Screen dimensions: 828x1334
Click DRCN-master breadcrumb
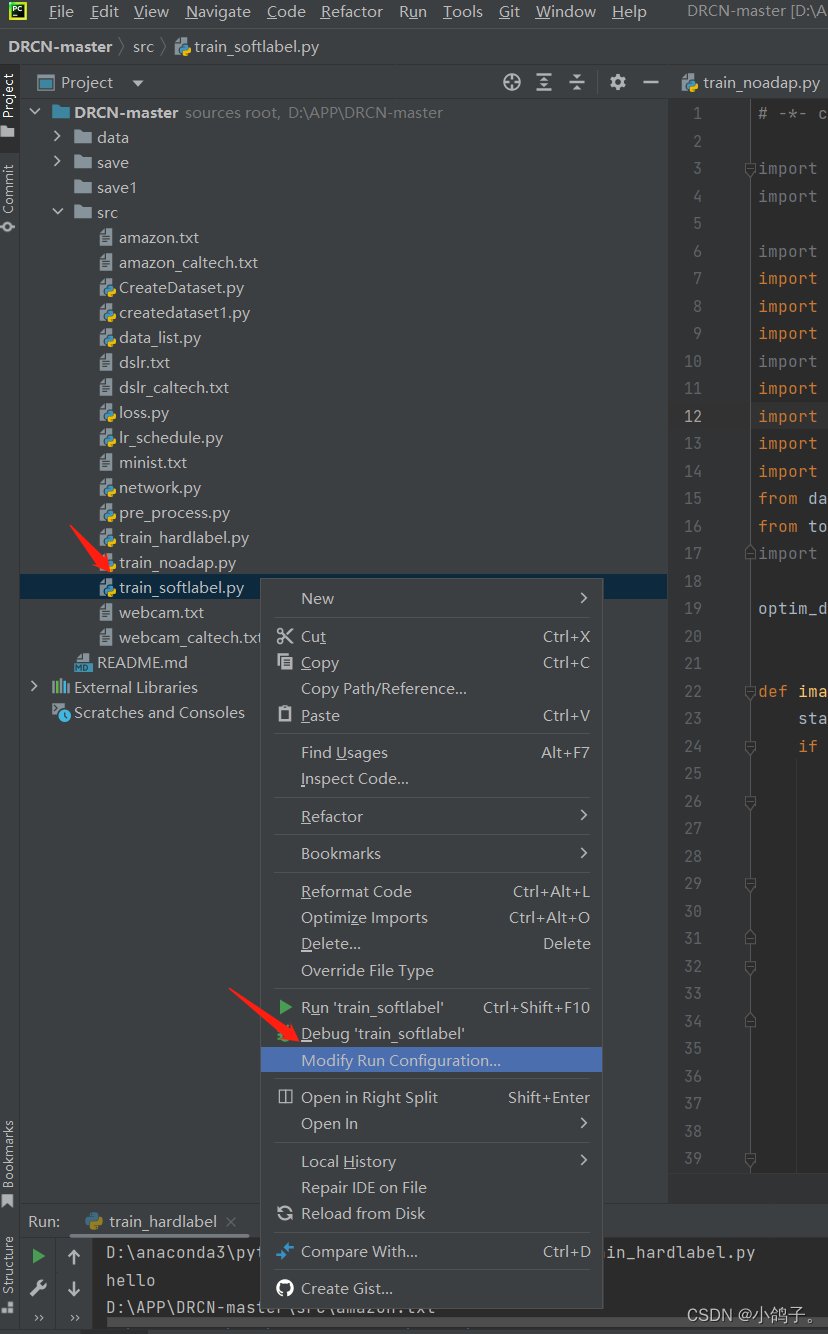click(61, 46)
